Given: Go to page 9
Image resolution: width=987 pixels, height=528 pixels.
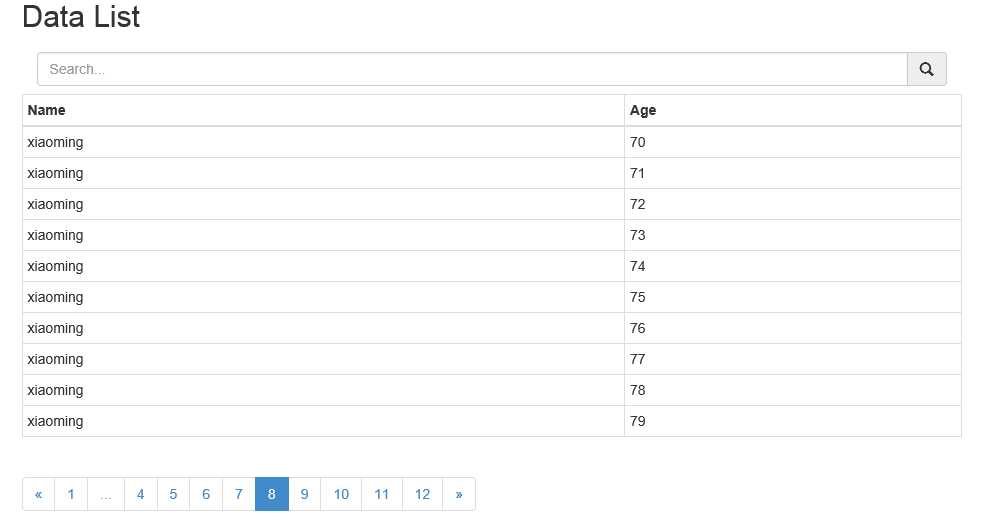Looking at the screenshot, I should 304,494.
